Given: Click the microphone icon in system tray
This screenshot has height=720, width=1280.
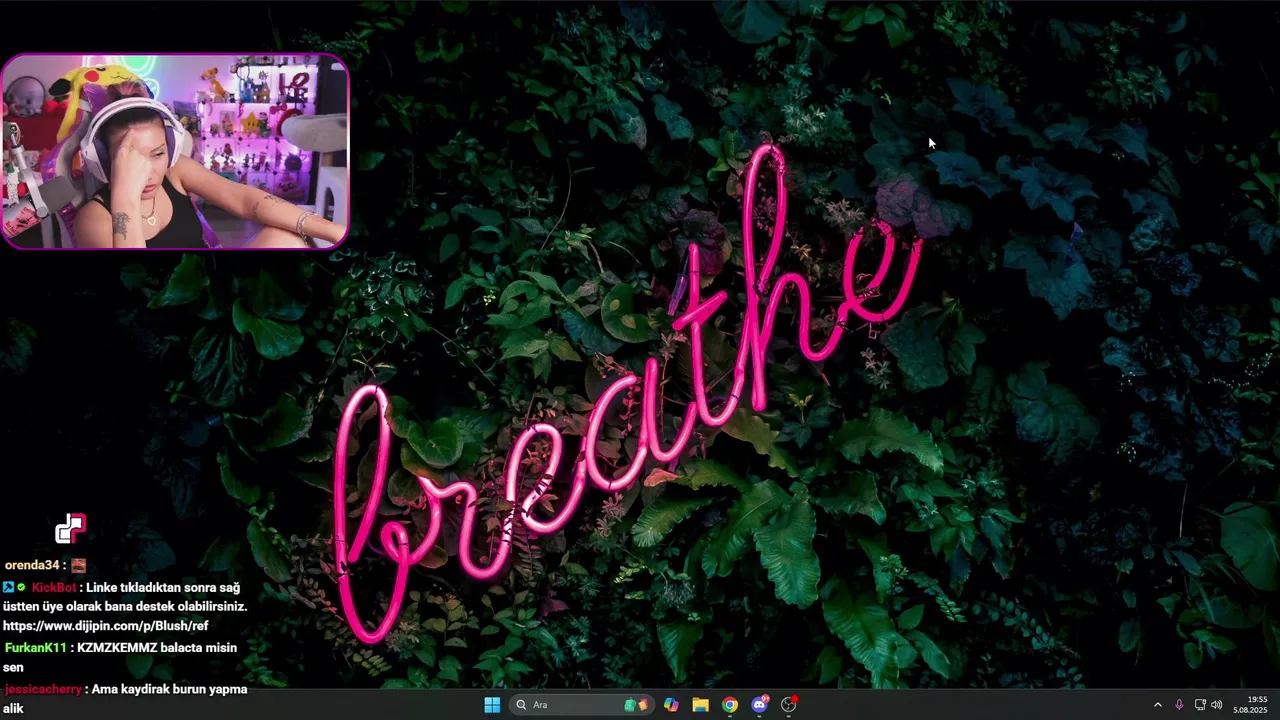Looking at the screenshot, I should point(1179,705).
